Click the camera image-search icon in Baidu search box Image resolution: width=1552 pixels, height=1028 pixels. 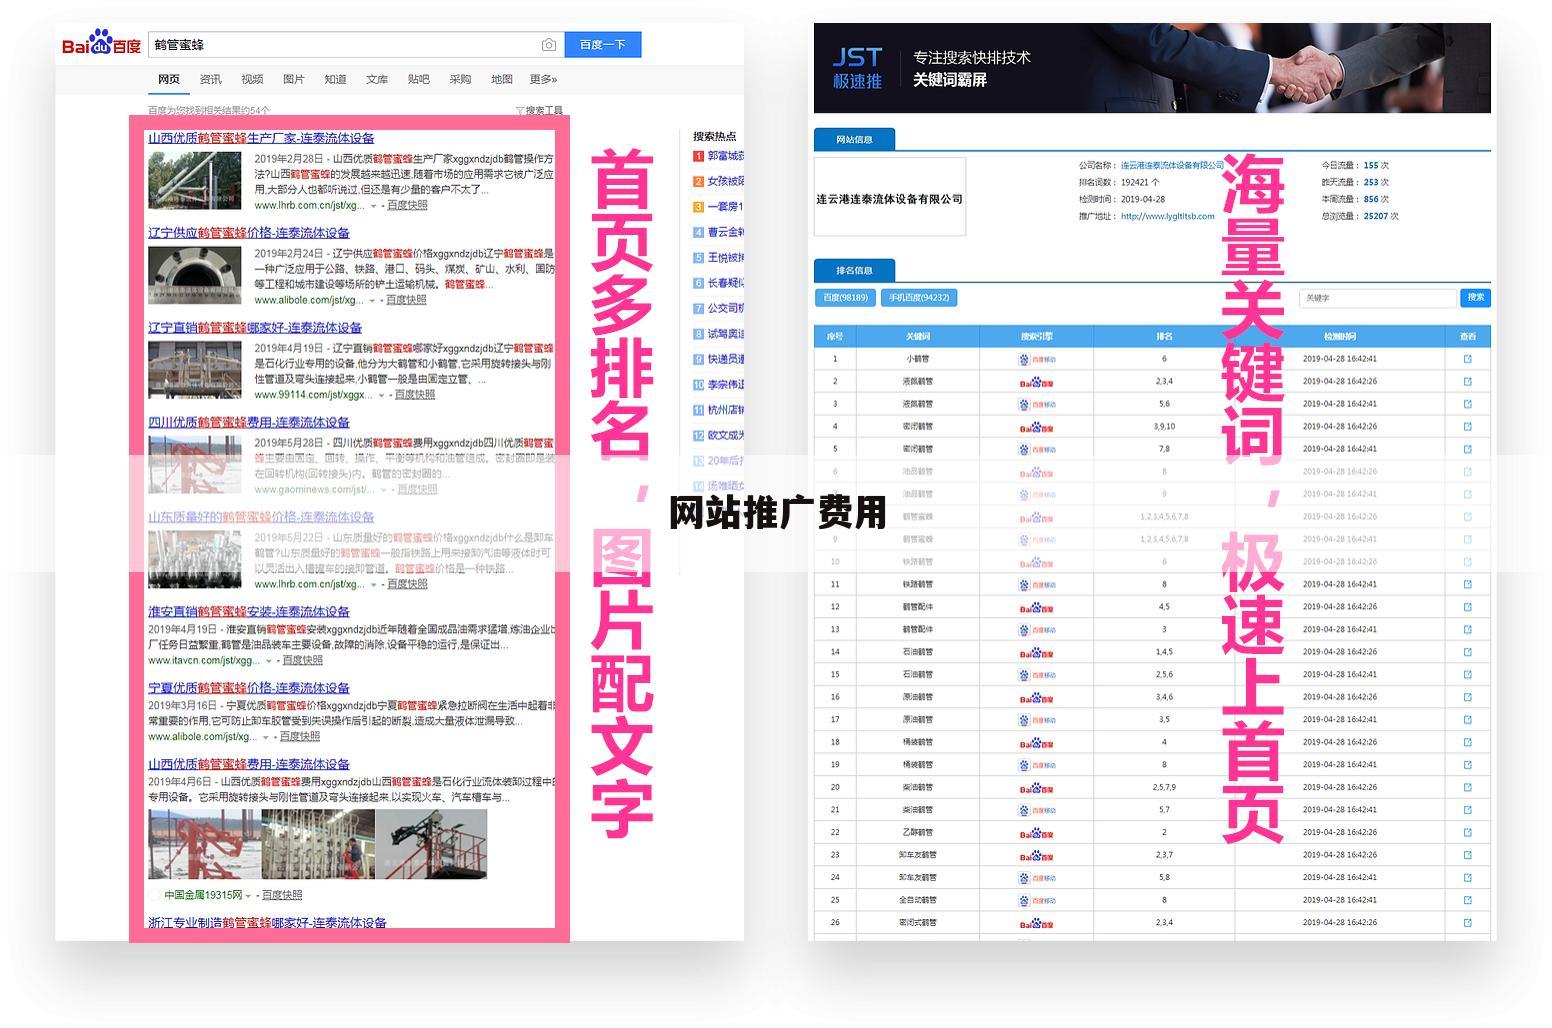point(549,45)
